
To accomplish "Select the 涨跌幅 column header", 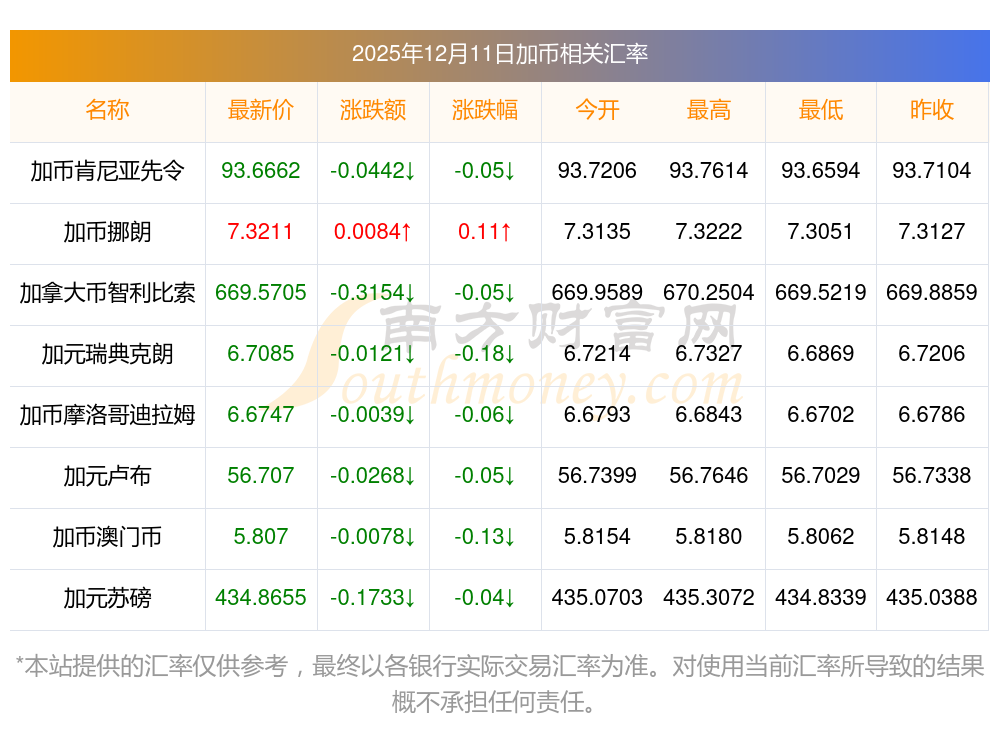I will click(x=485, y=110).
